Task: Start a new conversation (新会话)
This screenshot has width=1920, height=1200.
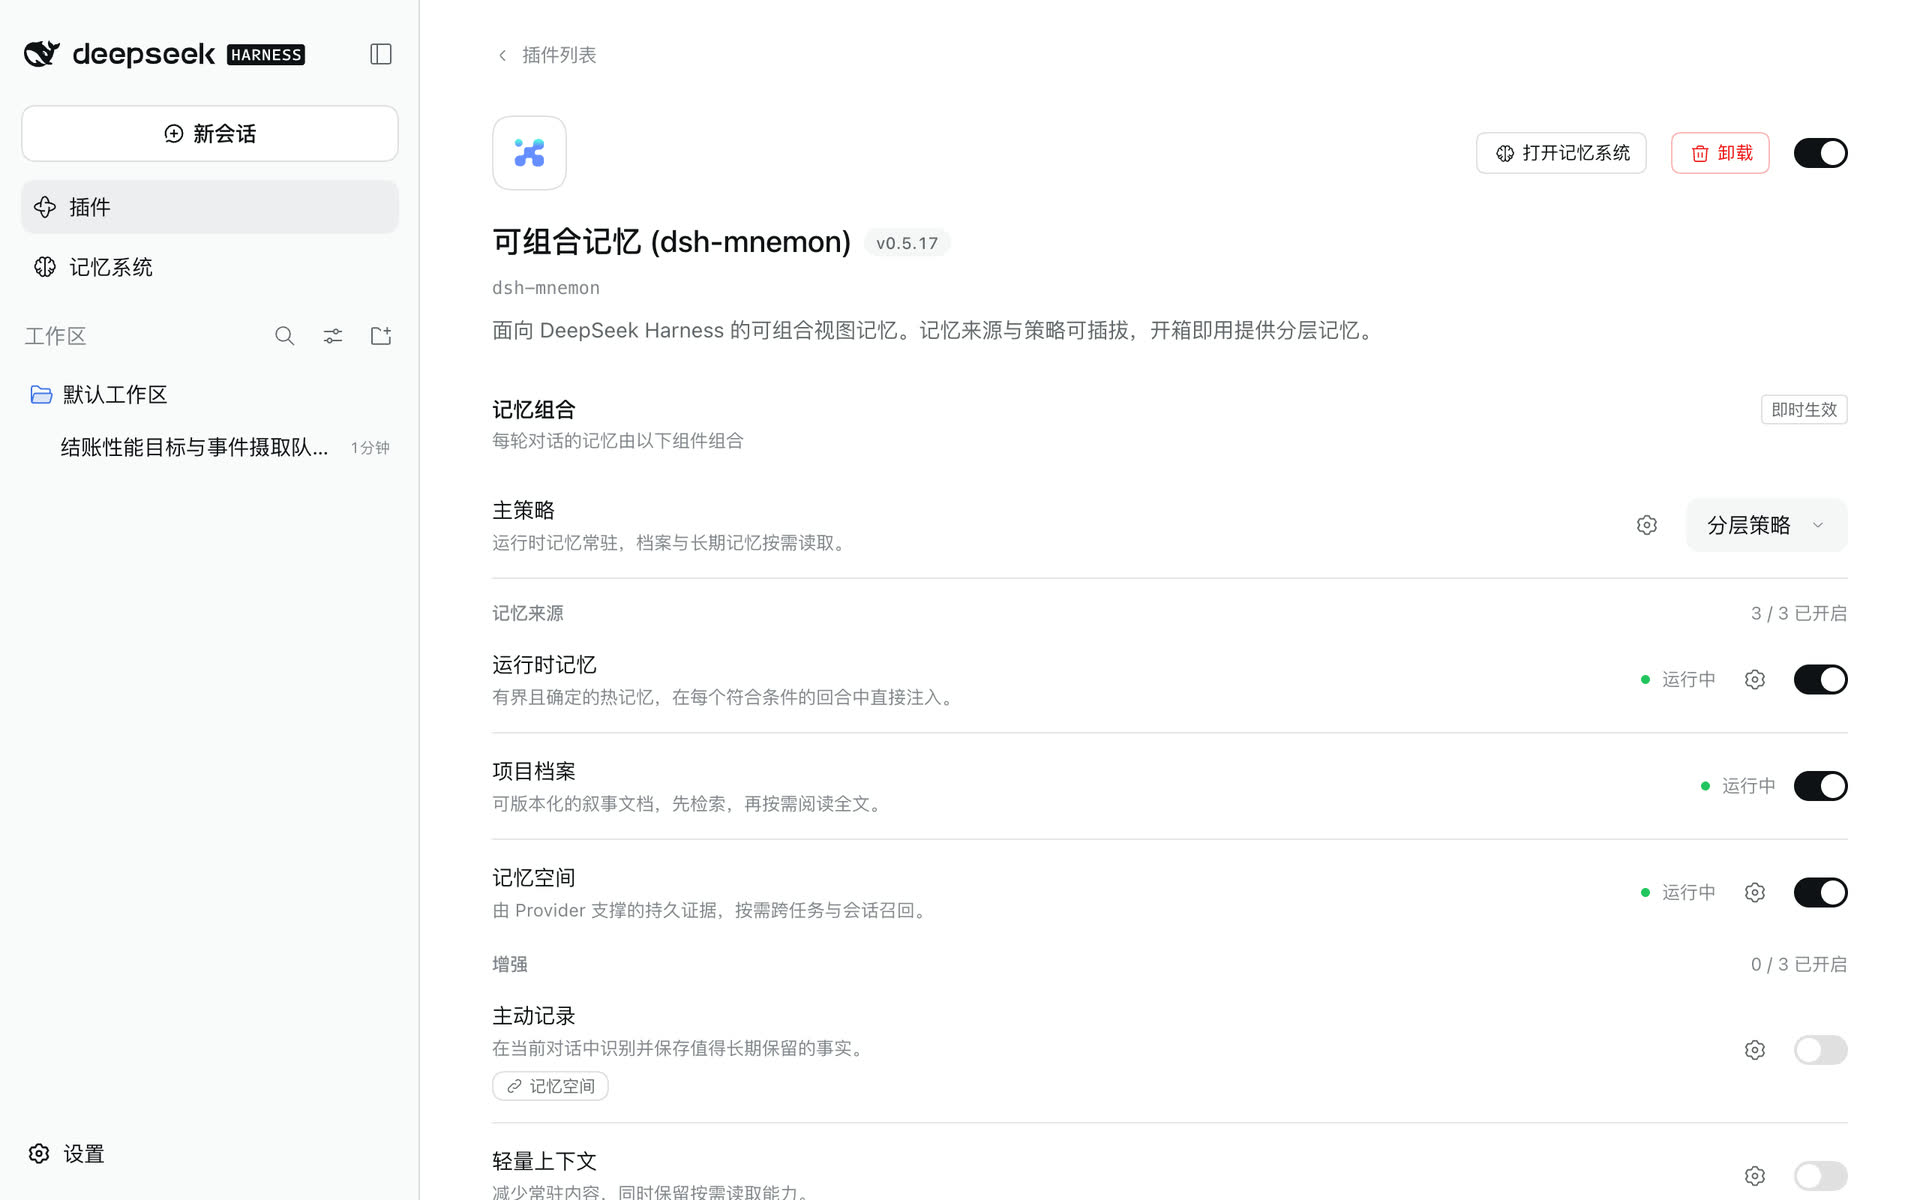Action: (210, 133)
